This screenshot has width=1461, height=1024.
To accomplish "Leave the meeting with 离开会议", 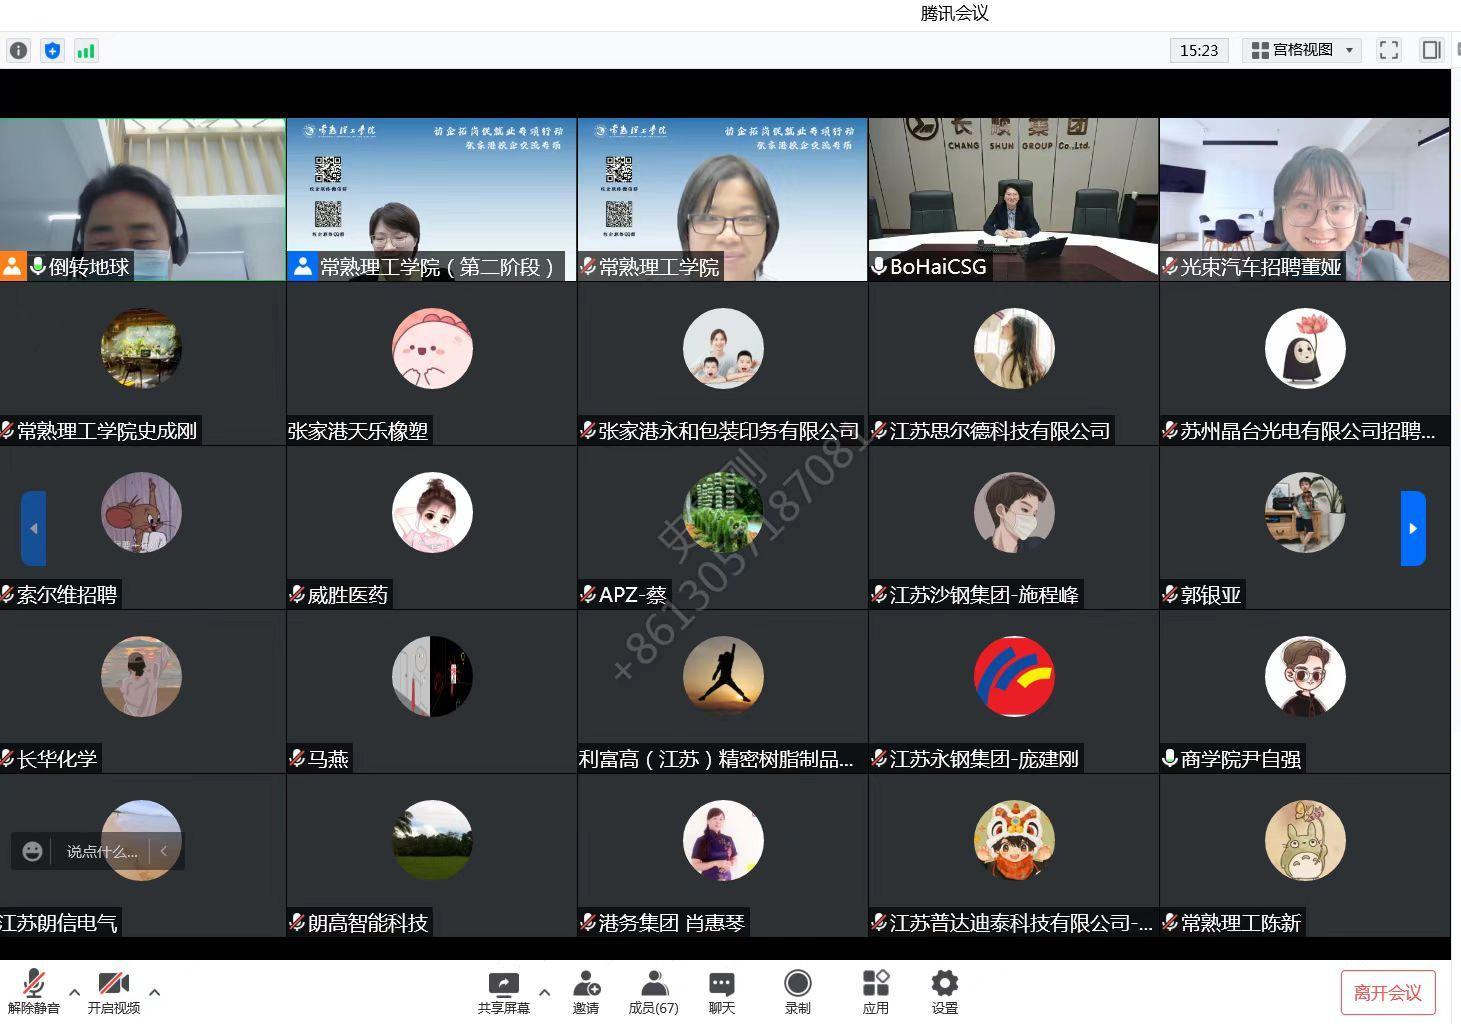I will pyautogui.click(x=1388, y=993).
